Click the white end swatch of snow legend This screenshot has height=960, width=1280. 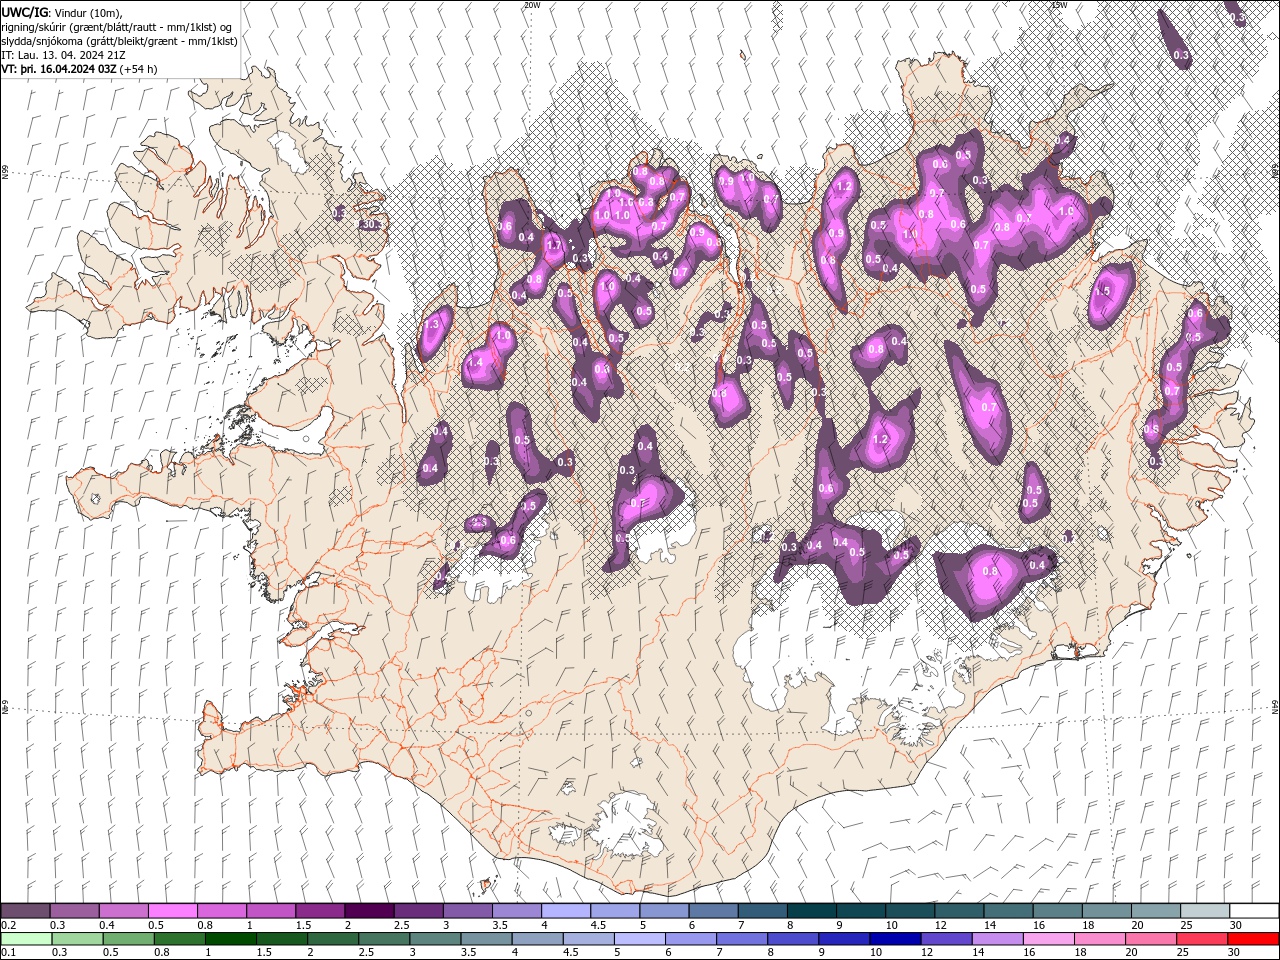point(1255,911)
